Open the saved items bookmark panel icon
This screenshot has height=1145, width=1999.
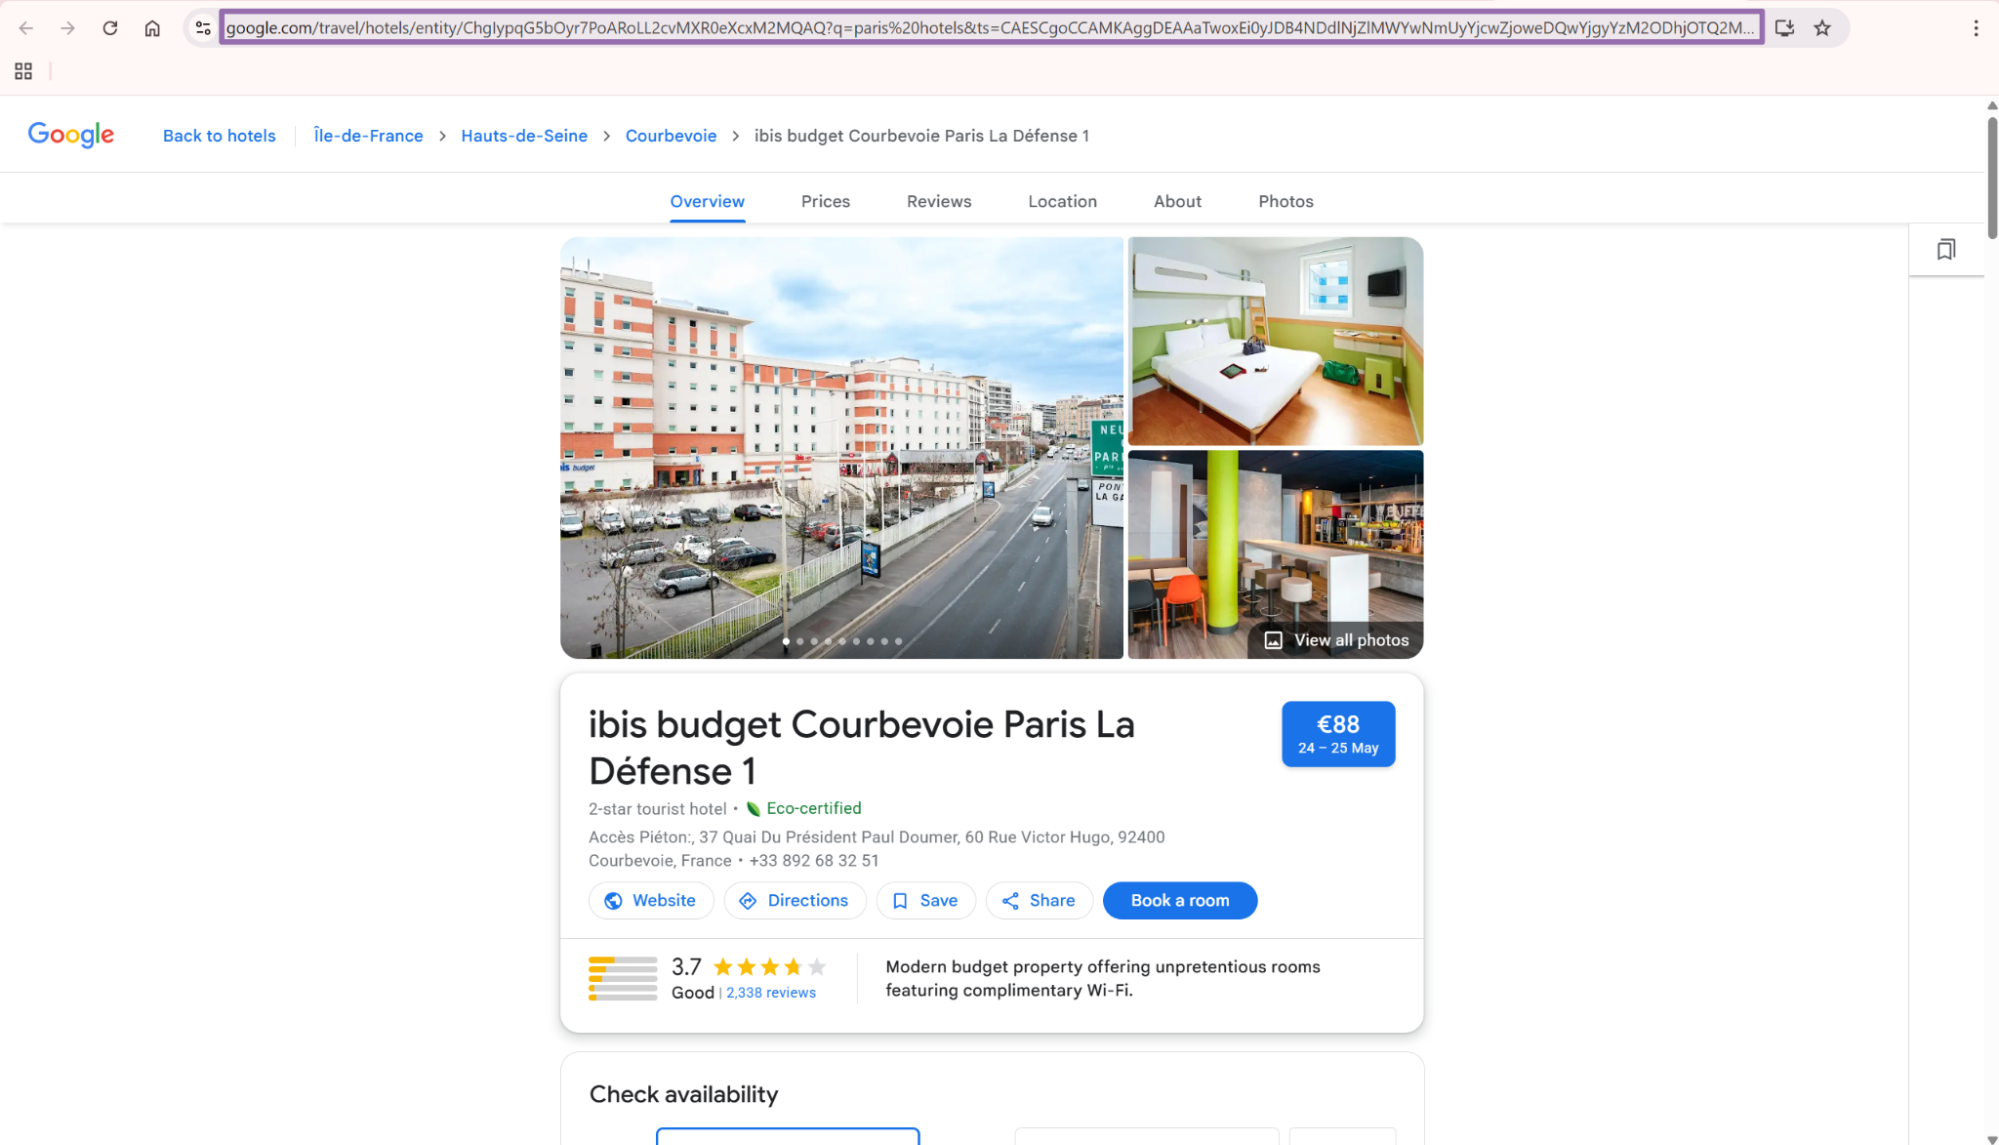(x=1946, y=249)
